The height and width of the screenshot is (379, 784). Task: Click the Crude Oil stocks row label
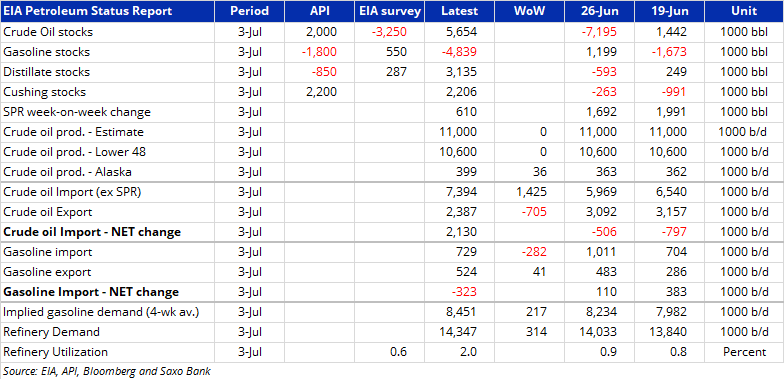click(48, 32)
